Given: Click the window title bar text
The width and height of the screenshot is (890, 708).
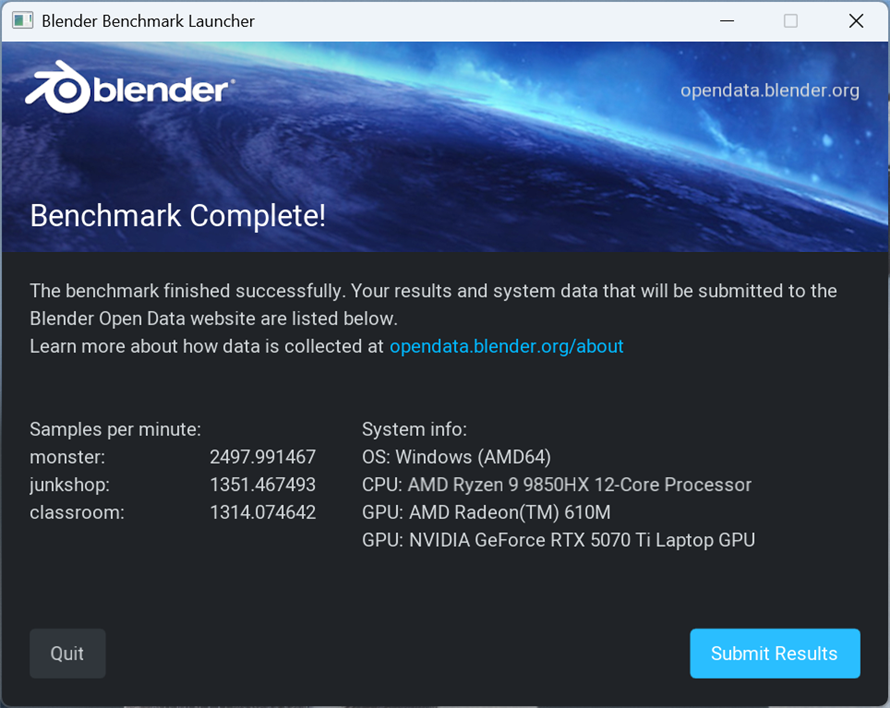Looking at the screenshot, I should pos(148,21).
